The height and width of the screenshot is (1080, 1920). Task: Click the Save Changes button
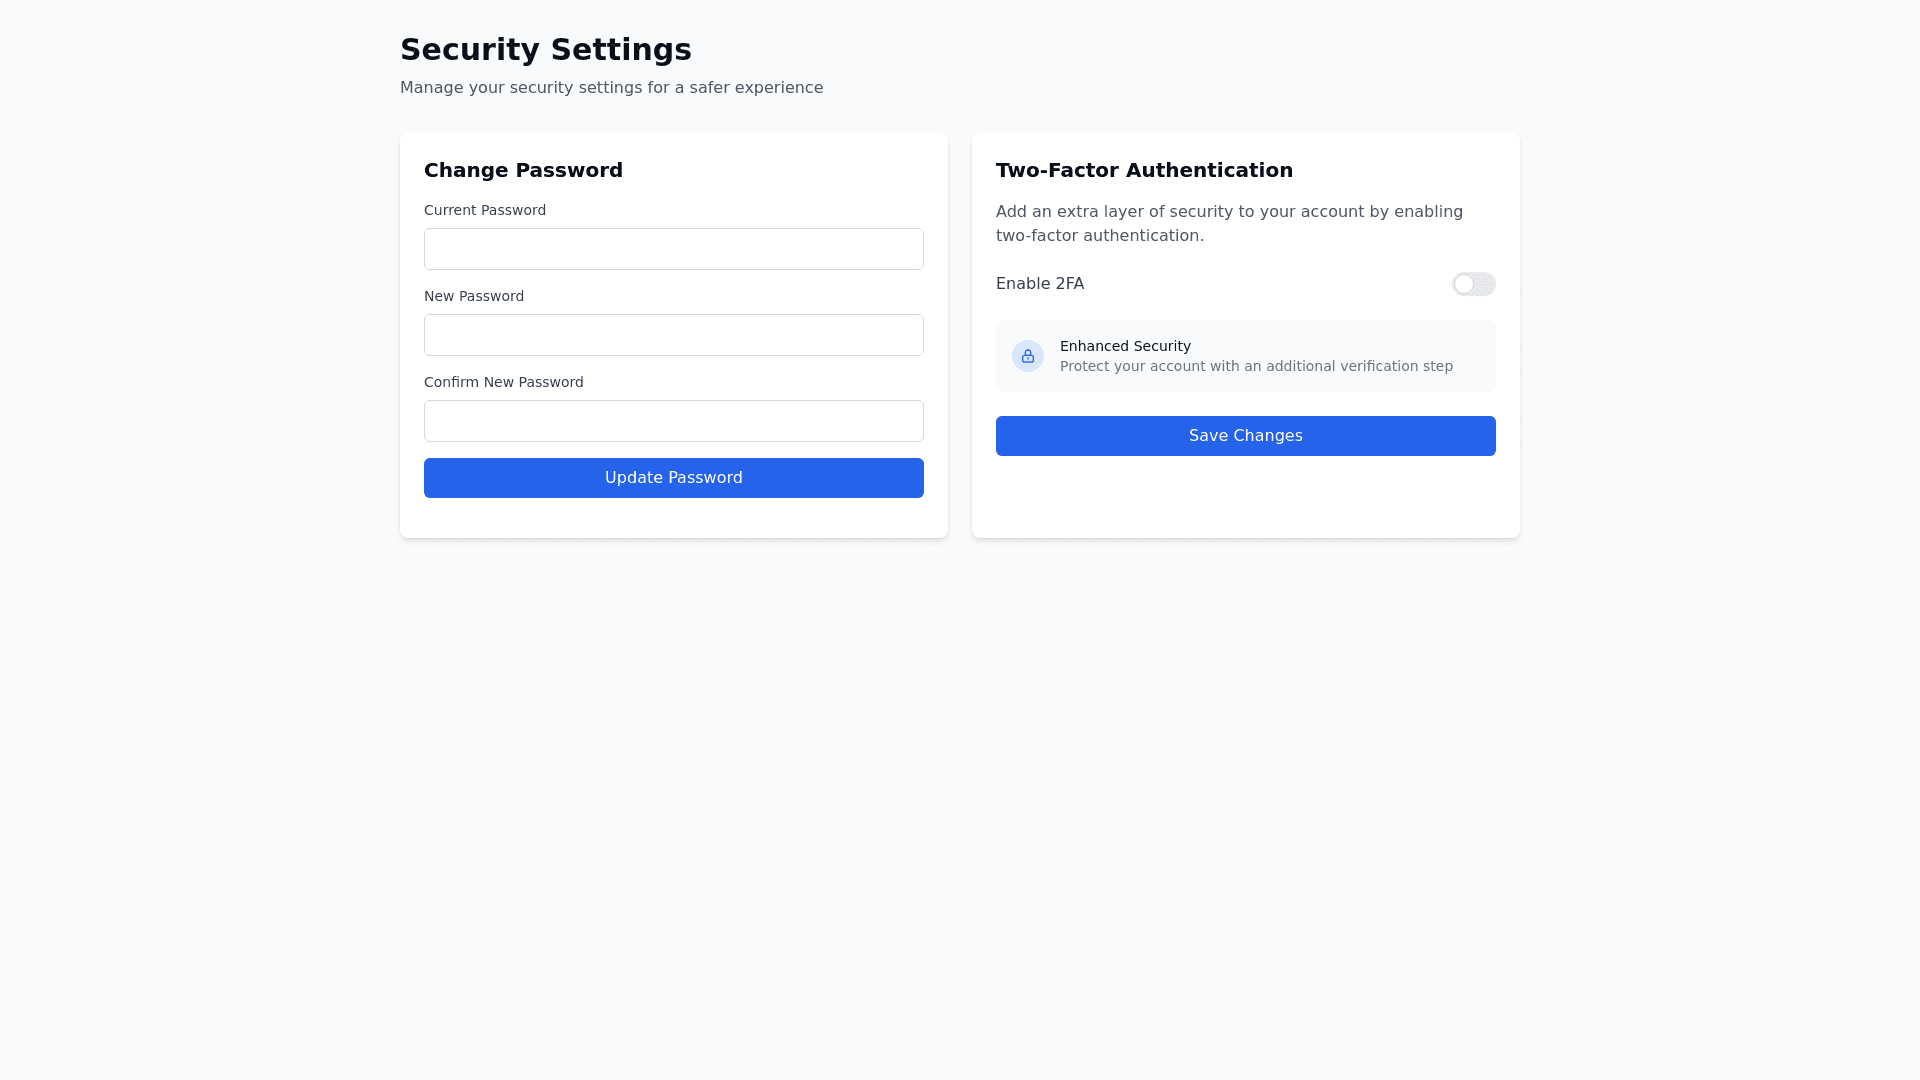click(1245, 436)
